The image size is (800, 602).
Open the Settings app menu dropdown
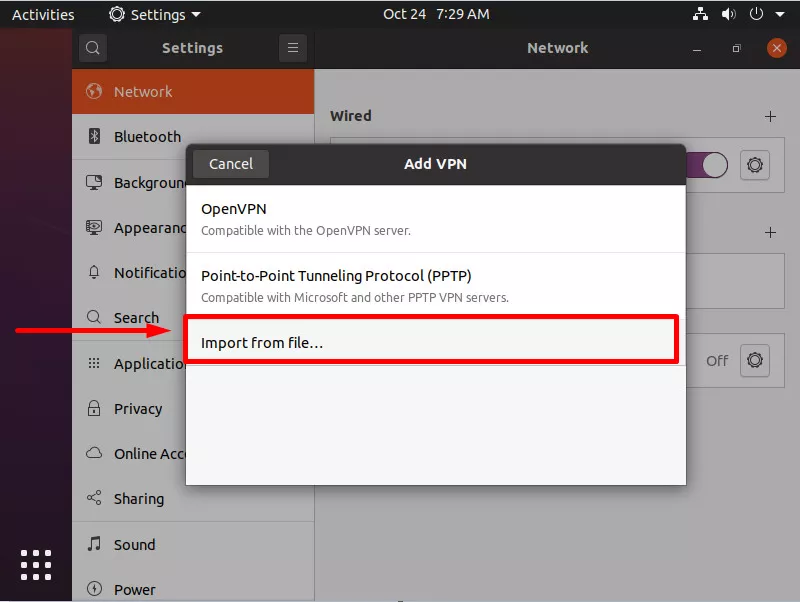[x=155, y=15]
